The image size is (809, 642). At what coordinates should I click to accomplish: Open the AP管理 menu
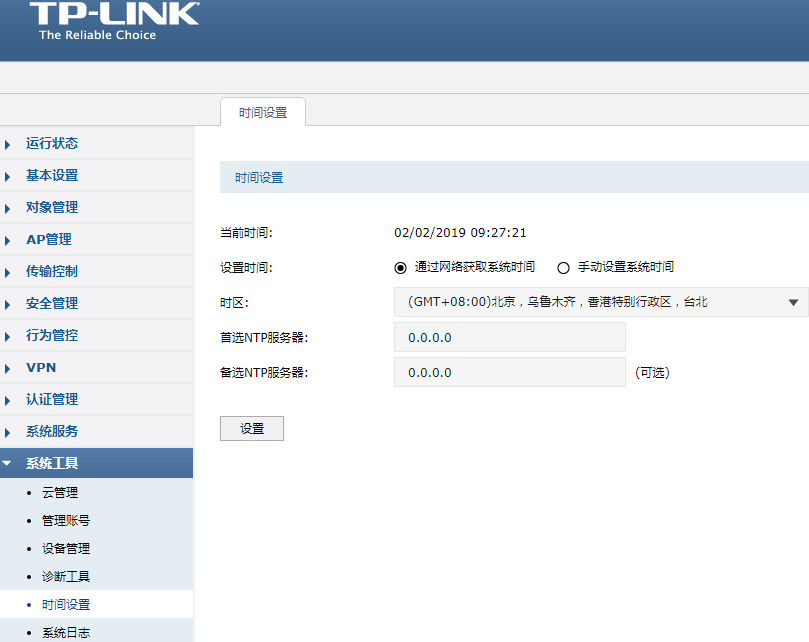point(51,239)
